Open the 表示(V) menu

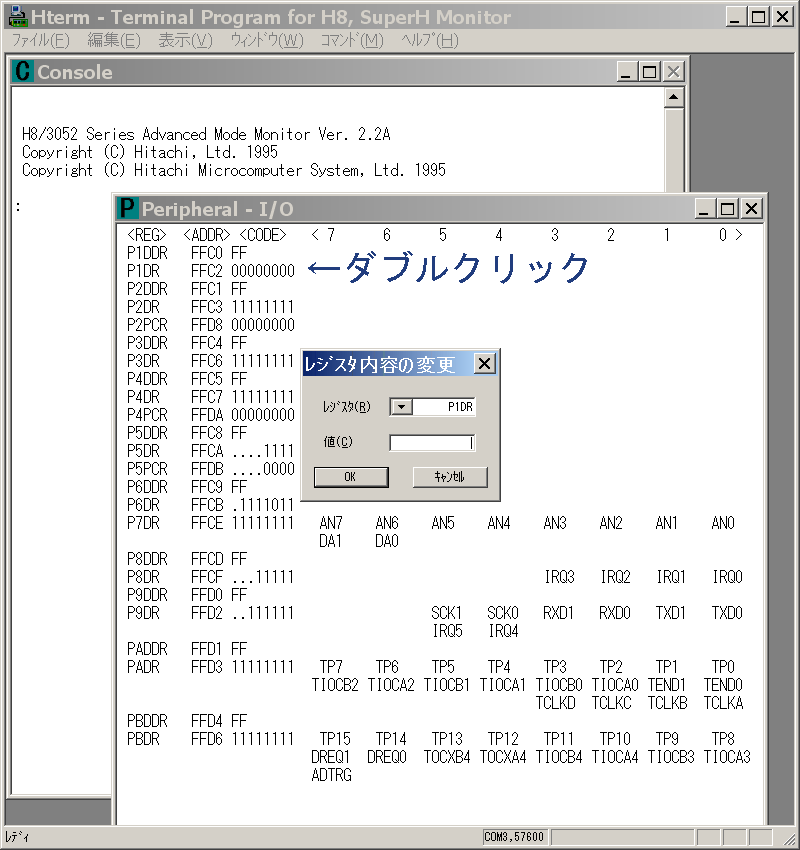coord(185,40)
